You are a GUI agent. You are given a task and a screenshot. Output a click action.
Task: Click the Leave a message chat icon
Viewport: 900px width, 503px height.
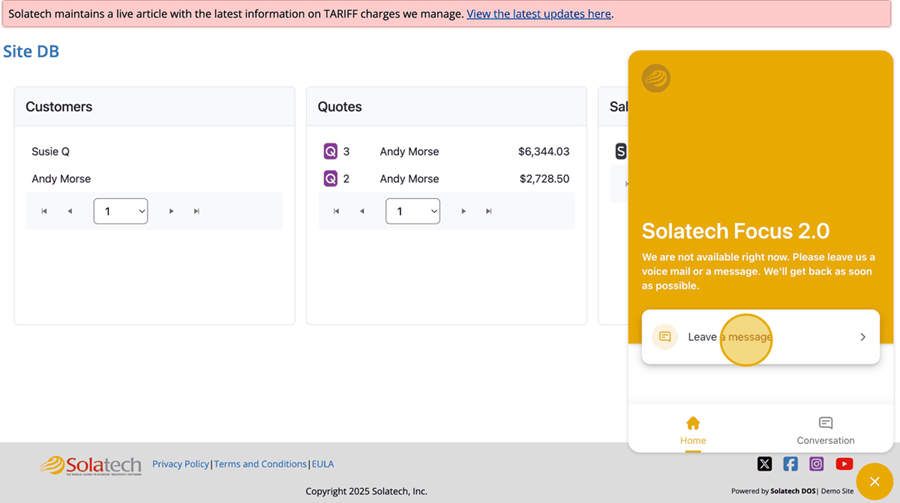[x=665, y=337]
